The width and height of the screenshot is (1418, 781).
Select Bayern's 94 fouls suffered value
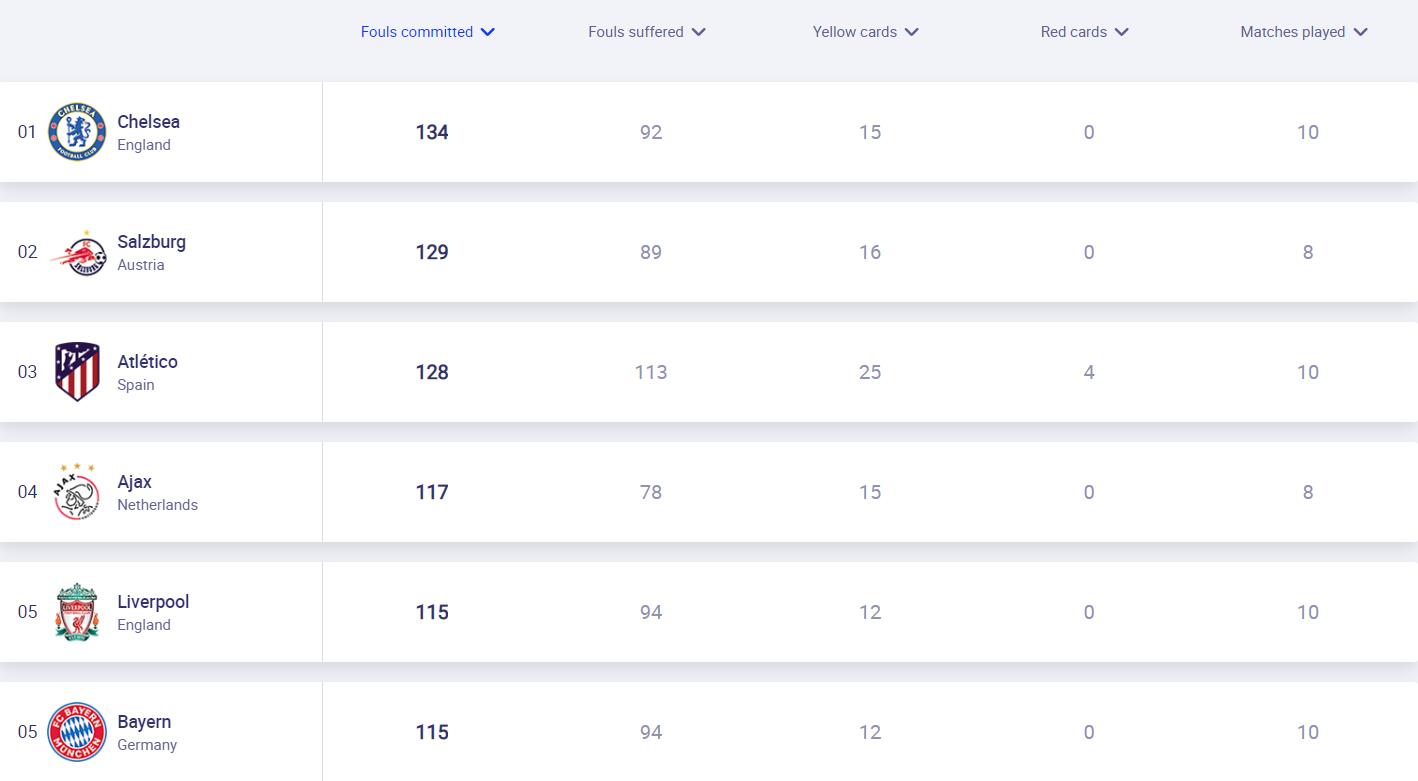click(651, 732)
